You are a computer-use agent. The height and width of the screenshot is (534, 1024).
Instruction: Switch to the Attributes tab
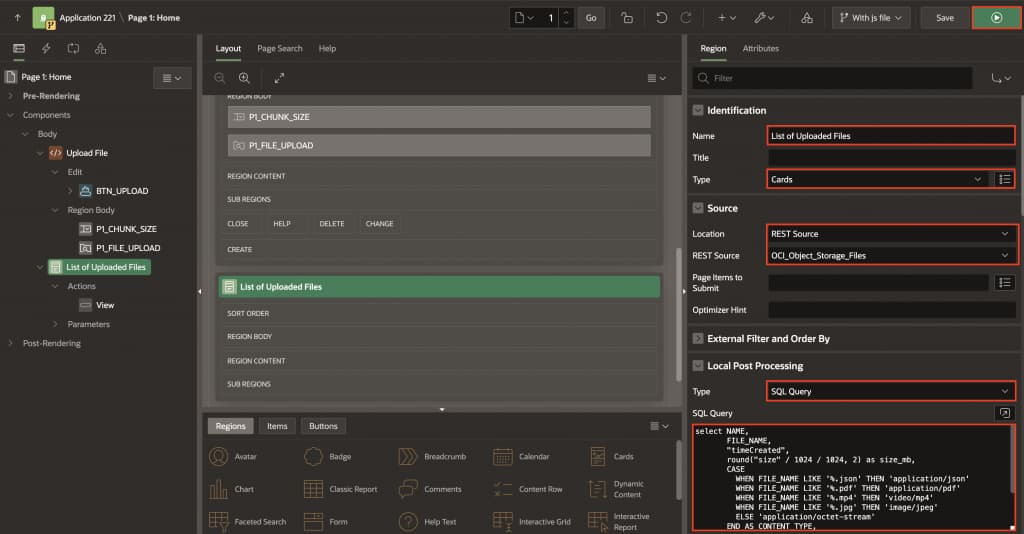click(x=760, y=48)
